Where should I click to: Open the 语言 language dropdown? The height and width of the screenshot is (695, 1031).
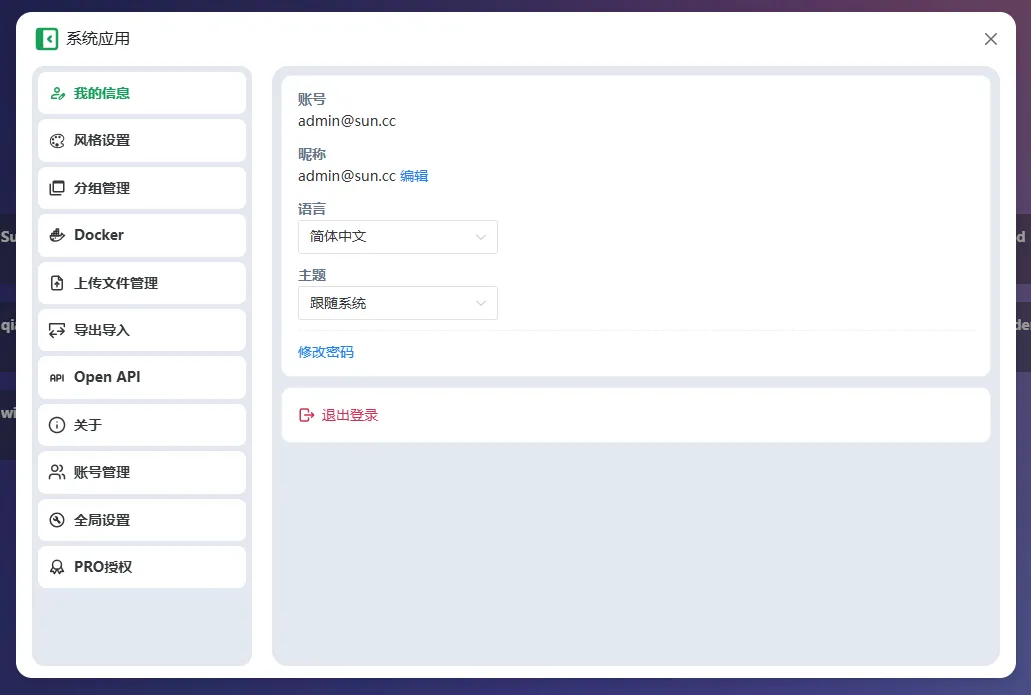click(x=397, y=237)
